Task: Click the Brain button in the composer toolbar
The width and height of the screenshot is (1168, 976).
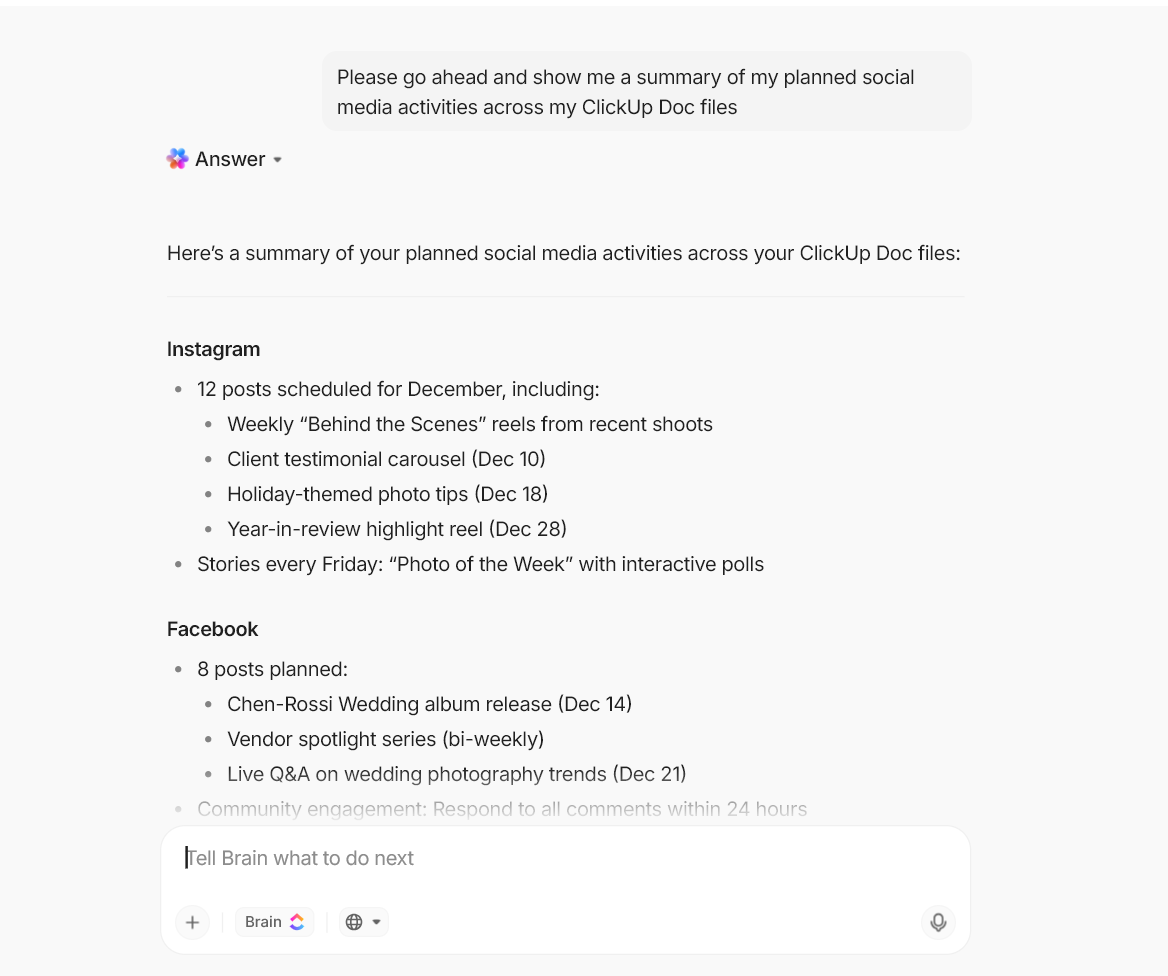Action: point(274,921)
